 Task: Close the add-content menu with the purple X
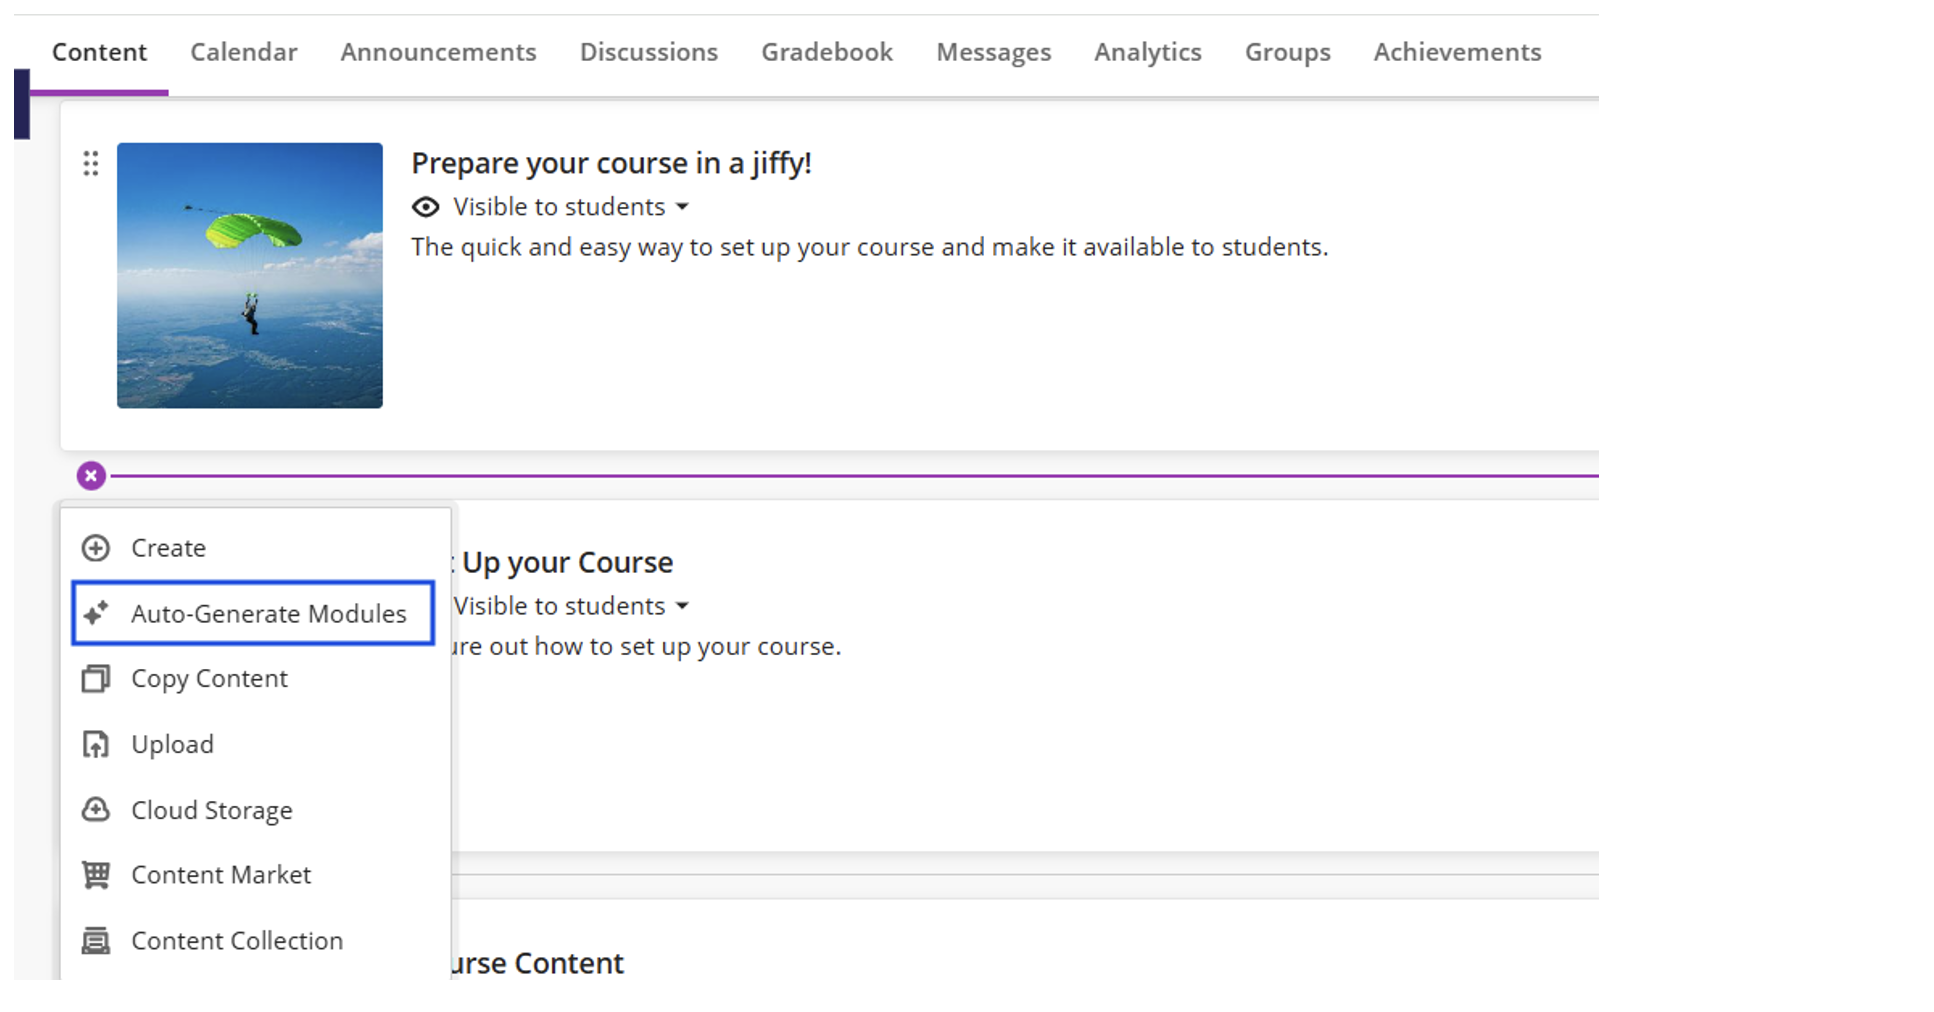click(91, 476)
